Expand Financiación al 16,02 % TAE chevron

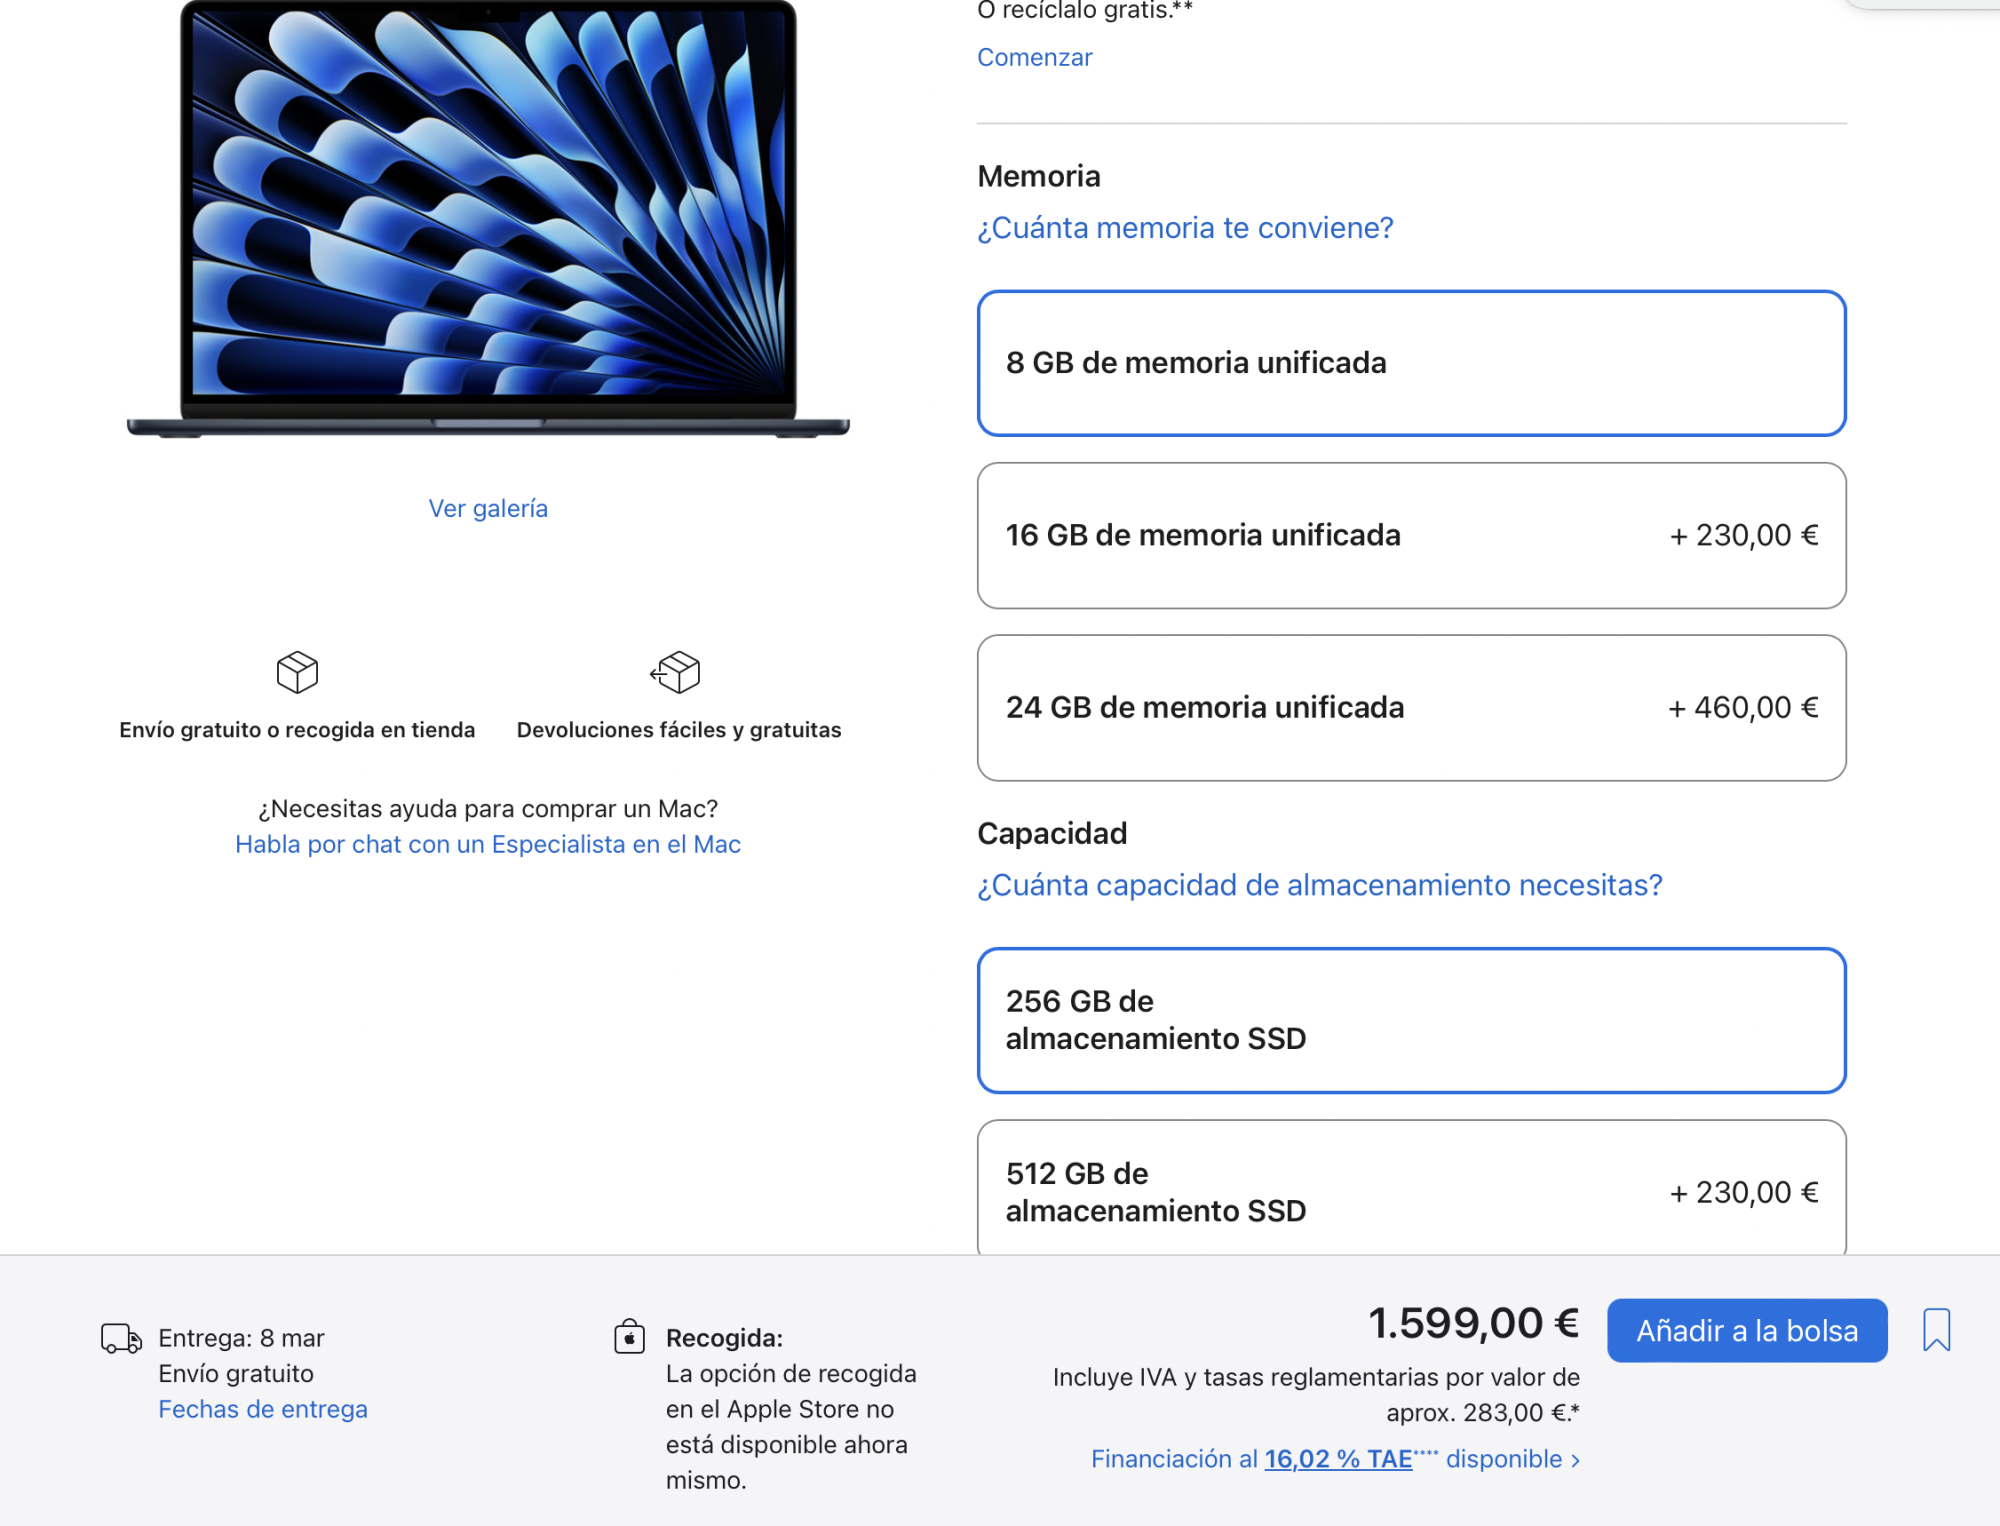pos(1576,1460)
